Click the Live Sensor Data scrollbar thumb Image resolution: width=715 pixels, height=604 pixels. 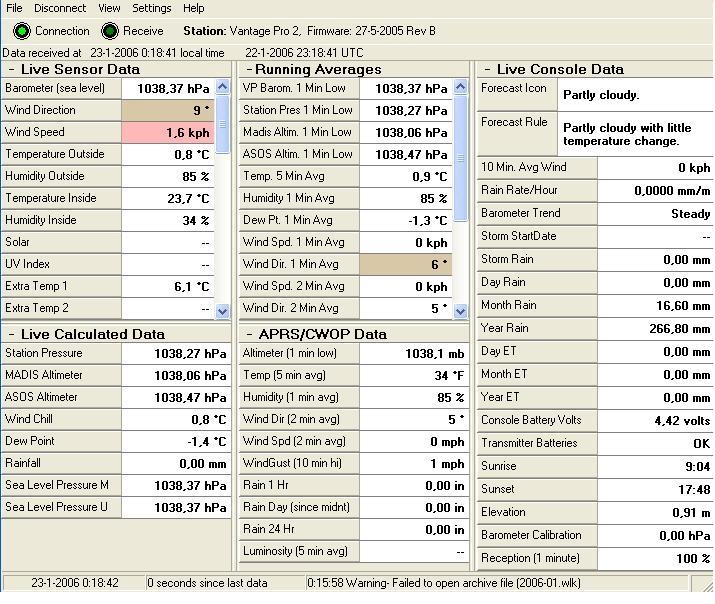[x=223, y=124]
